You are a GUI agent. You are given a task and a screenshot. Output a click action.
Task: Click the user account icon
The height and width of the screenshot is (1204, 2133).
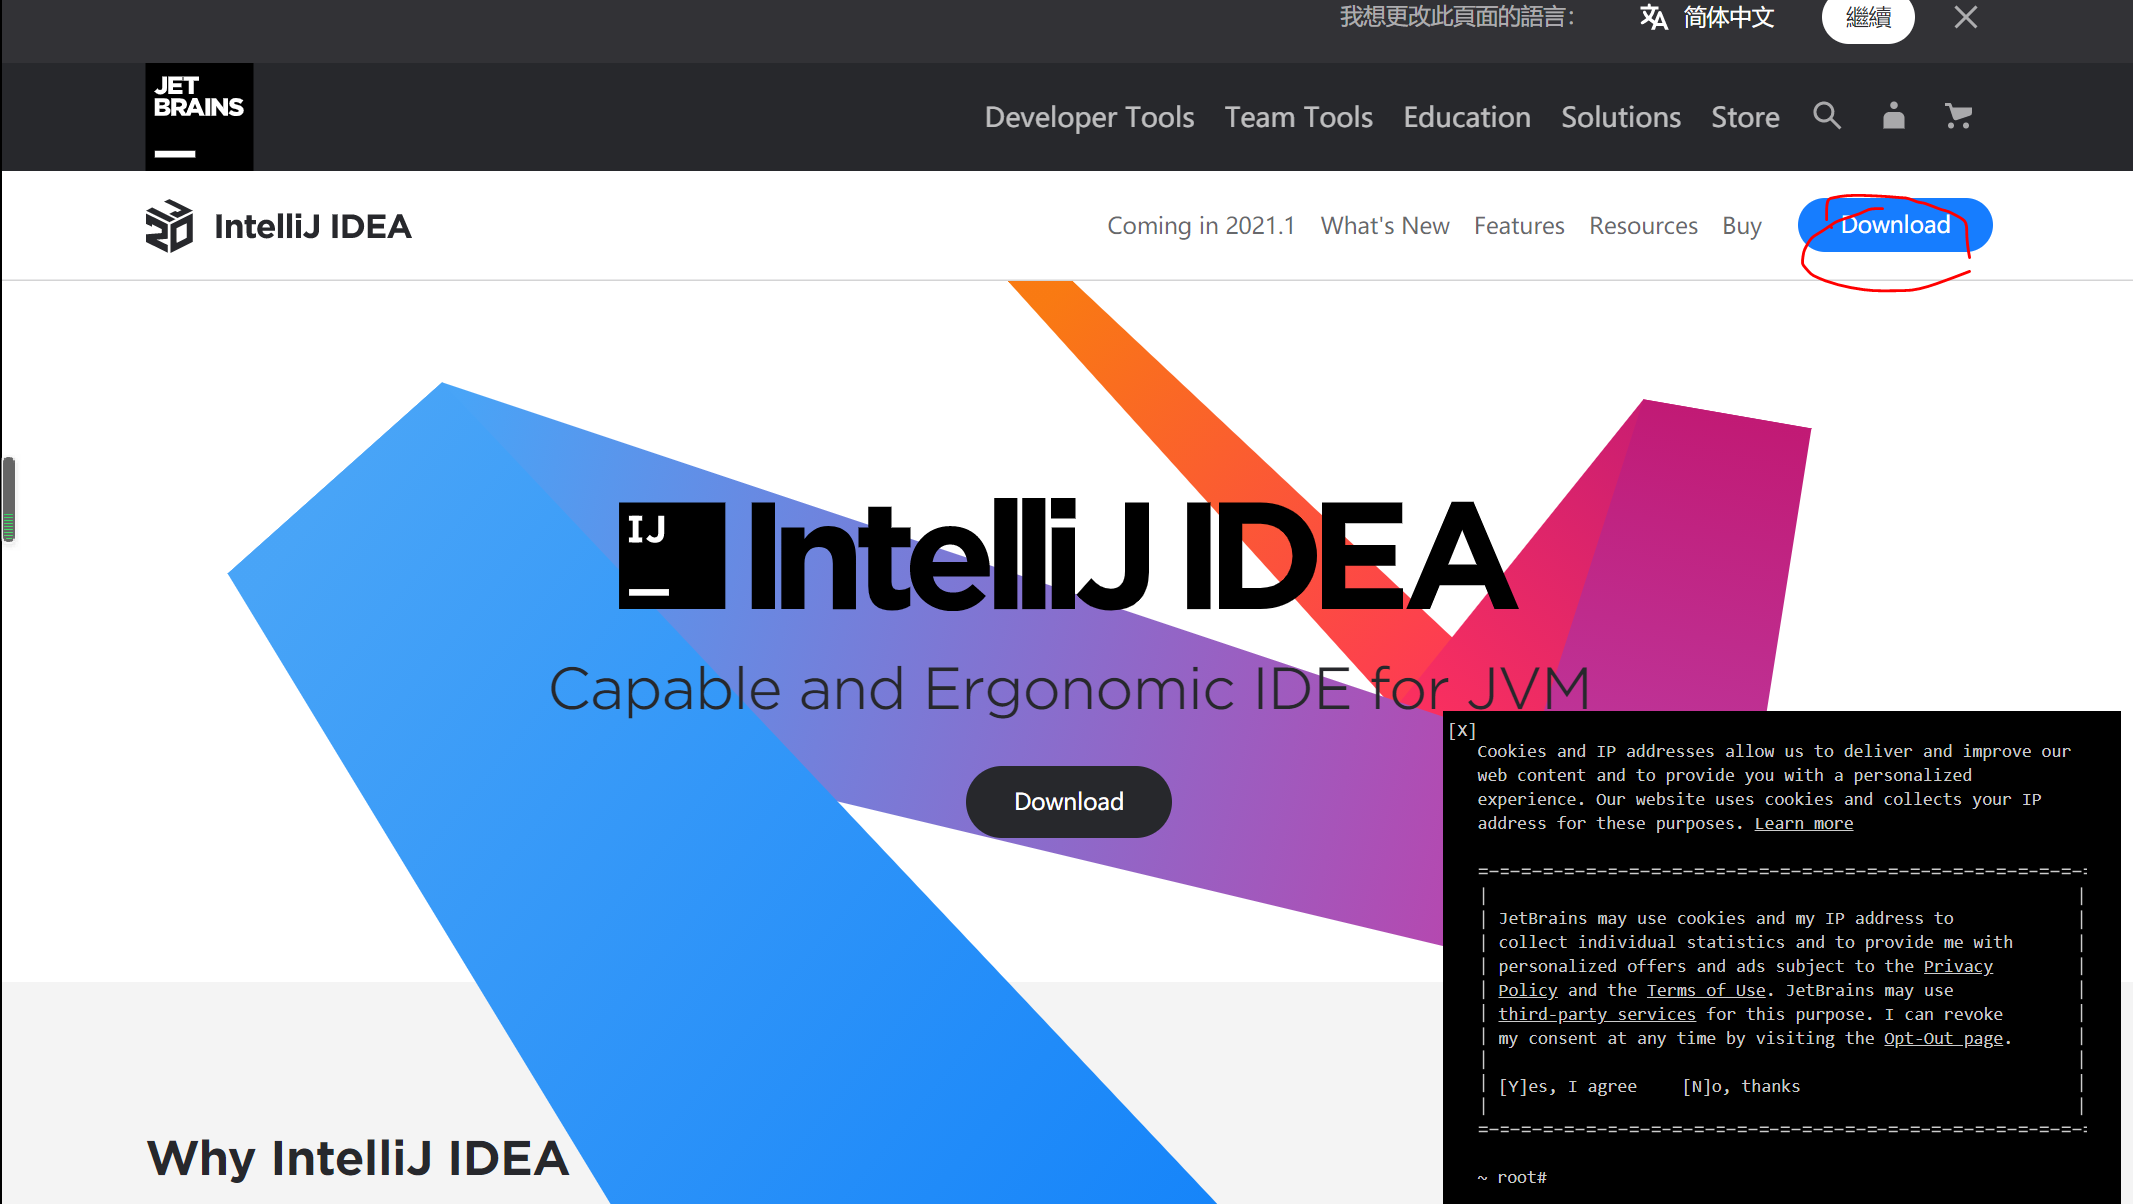coord(1893,116)
